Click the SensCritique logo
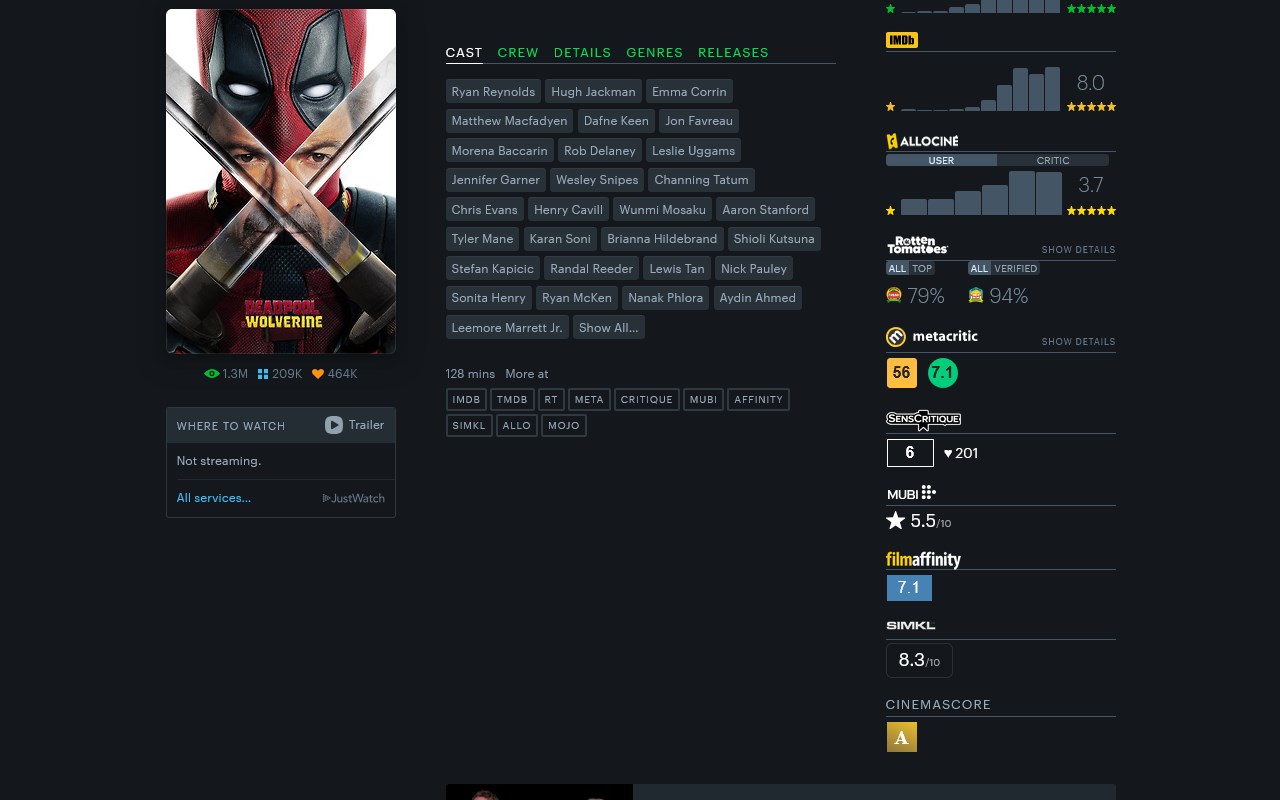1280x800 pixels. point(923,420)
